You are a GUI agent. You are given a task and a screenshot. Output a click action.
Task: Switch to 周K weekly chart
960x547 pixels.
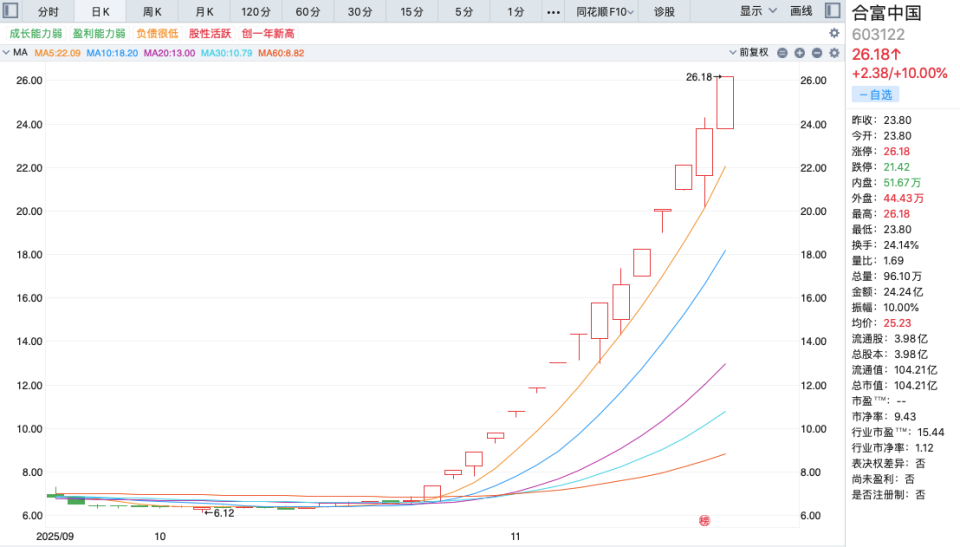[x=152, y=12]
